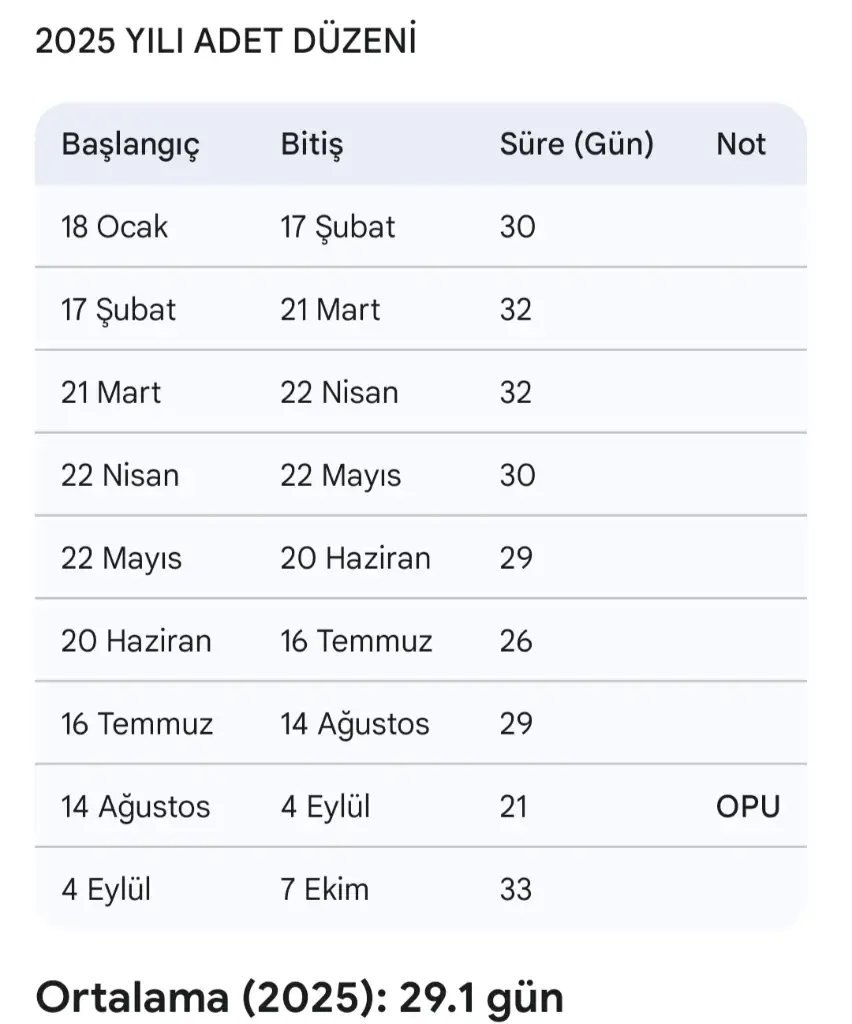The height and width of the screenshot is (1024, 852).
Task: Click the "Başlangıç" column header
Action: point(131,145)
